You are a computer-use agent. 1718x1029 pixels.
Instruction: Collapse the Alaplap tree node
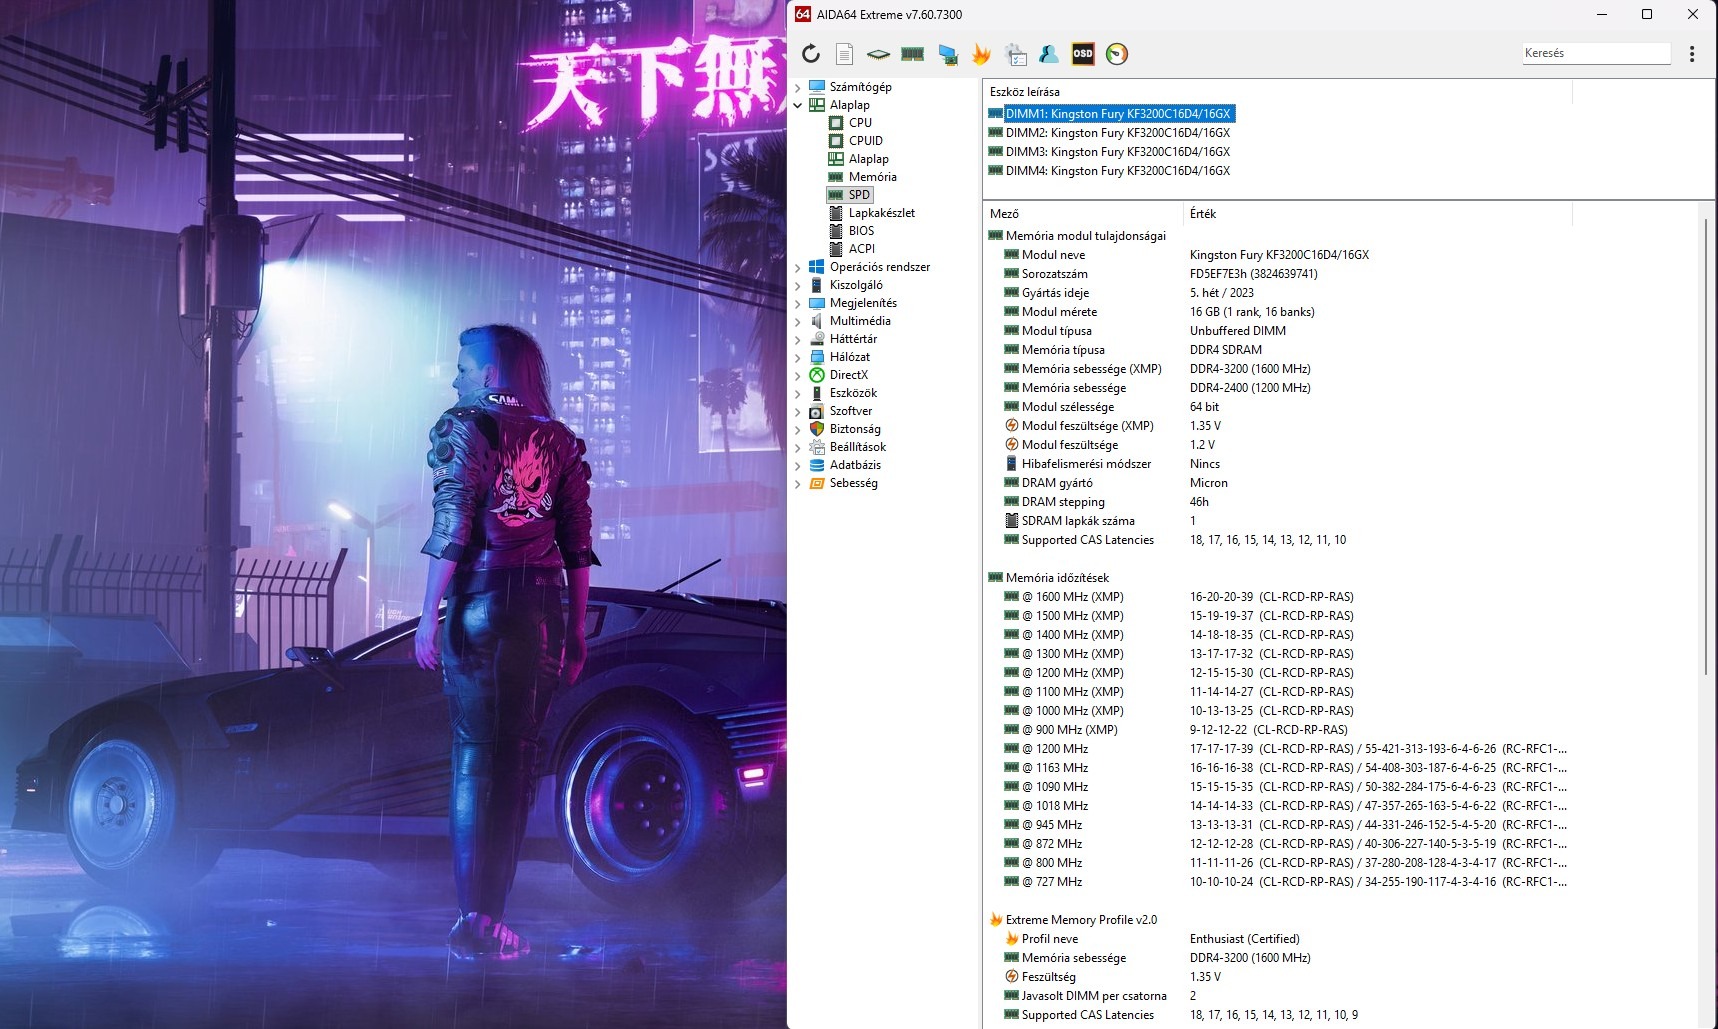[797, 105]
